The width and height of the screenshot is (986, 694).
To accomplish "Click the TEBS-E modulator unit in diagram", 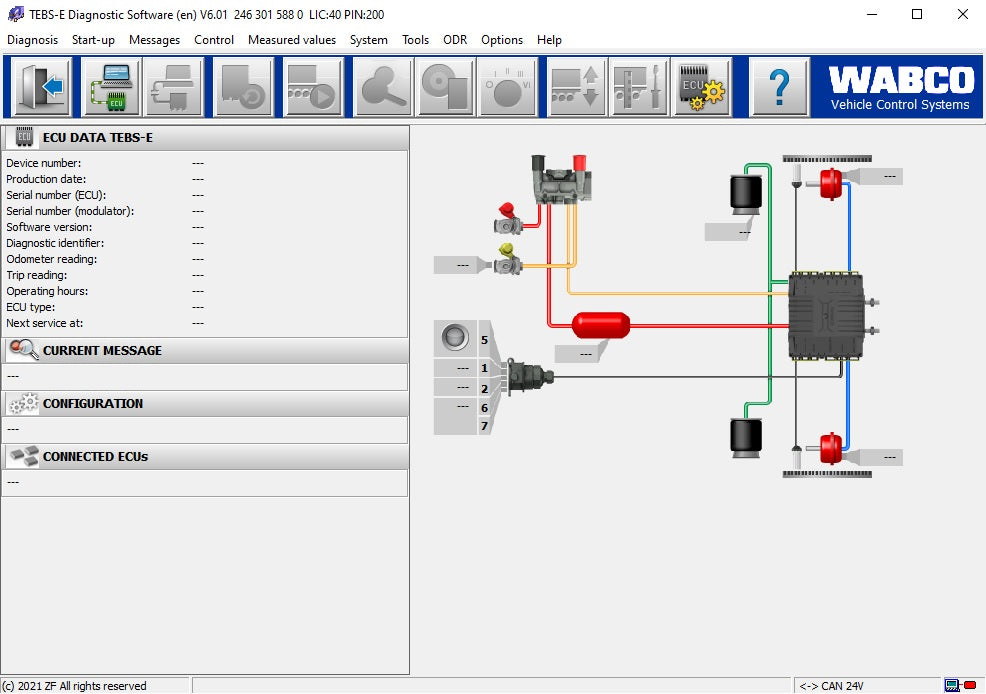I will [827, 316].
